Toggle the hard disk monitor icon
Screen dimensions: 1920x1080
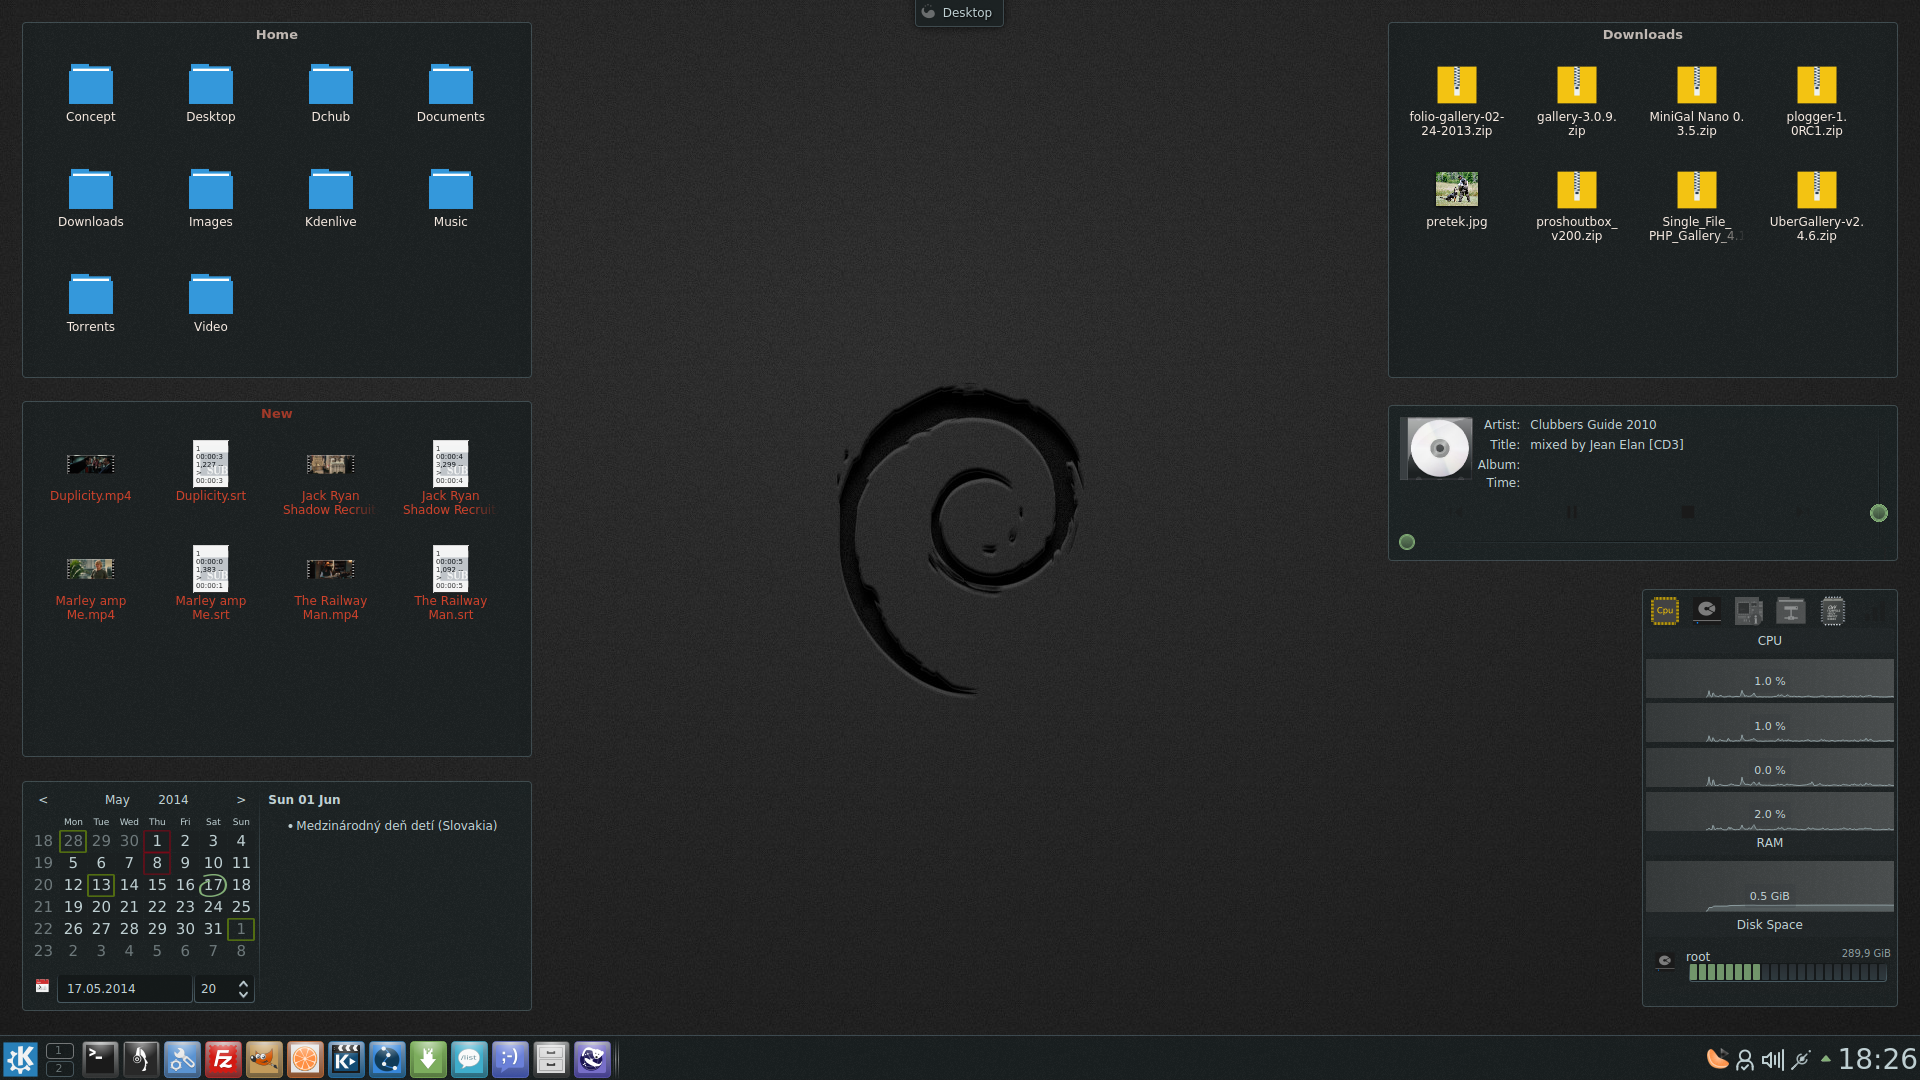[x=1707, y=611]
